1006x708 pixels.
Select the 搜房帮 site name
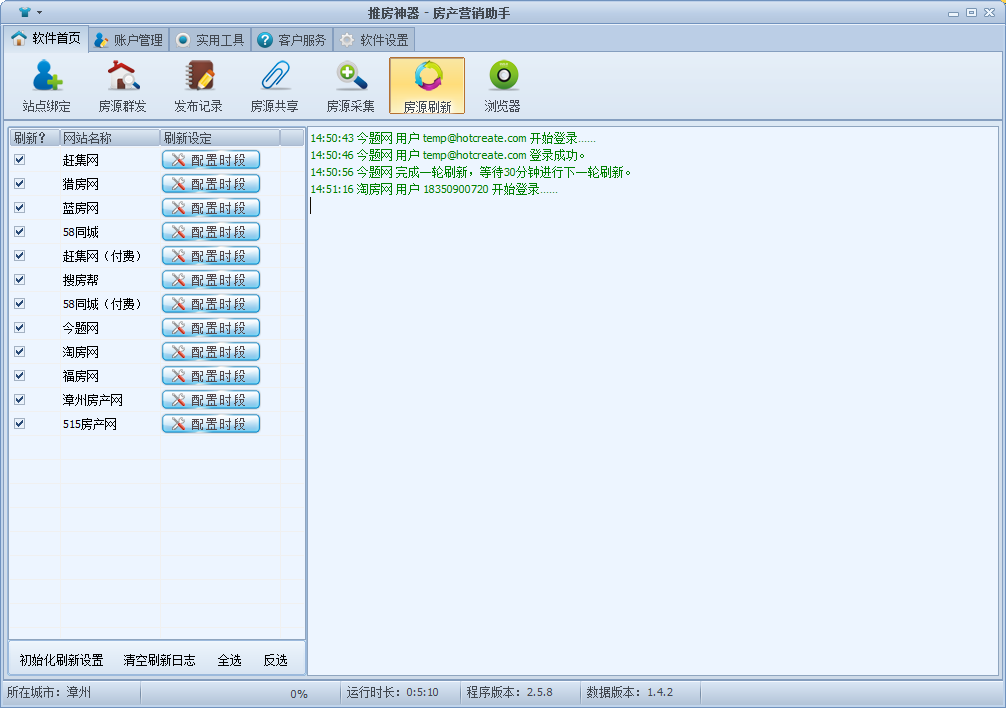pyautogui.click(x=81, y=280)
